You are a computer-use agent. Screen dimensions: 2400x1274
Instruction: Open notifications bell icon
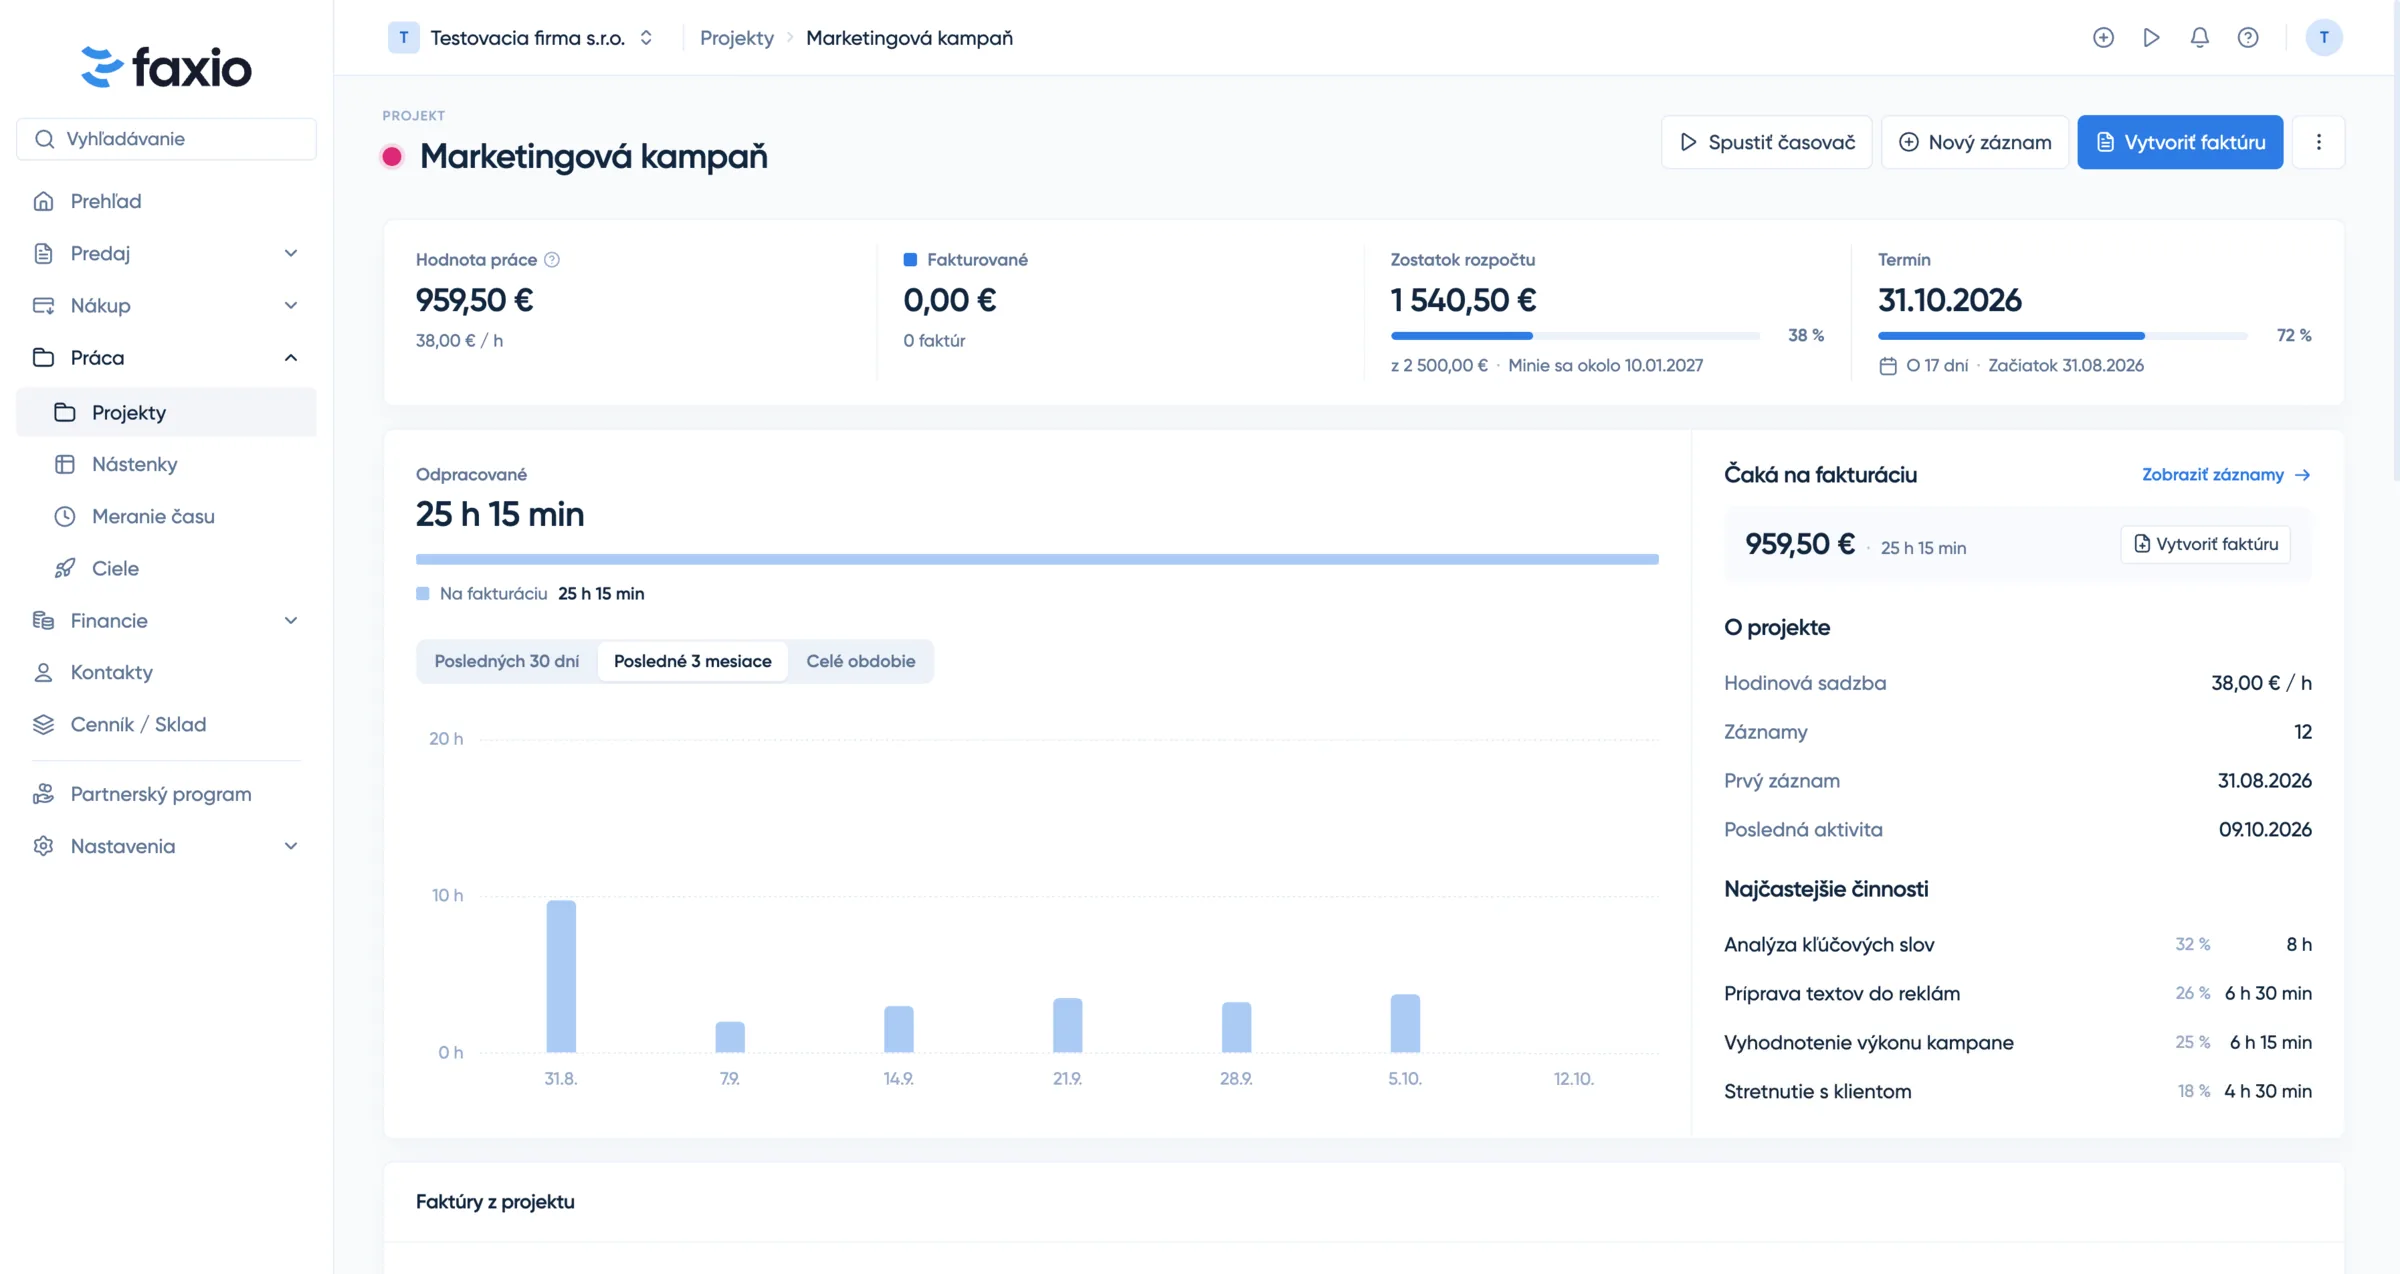[2199, 37]
